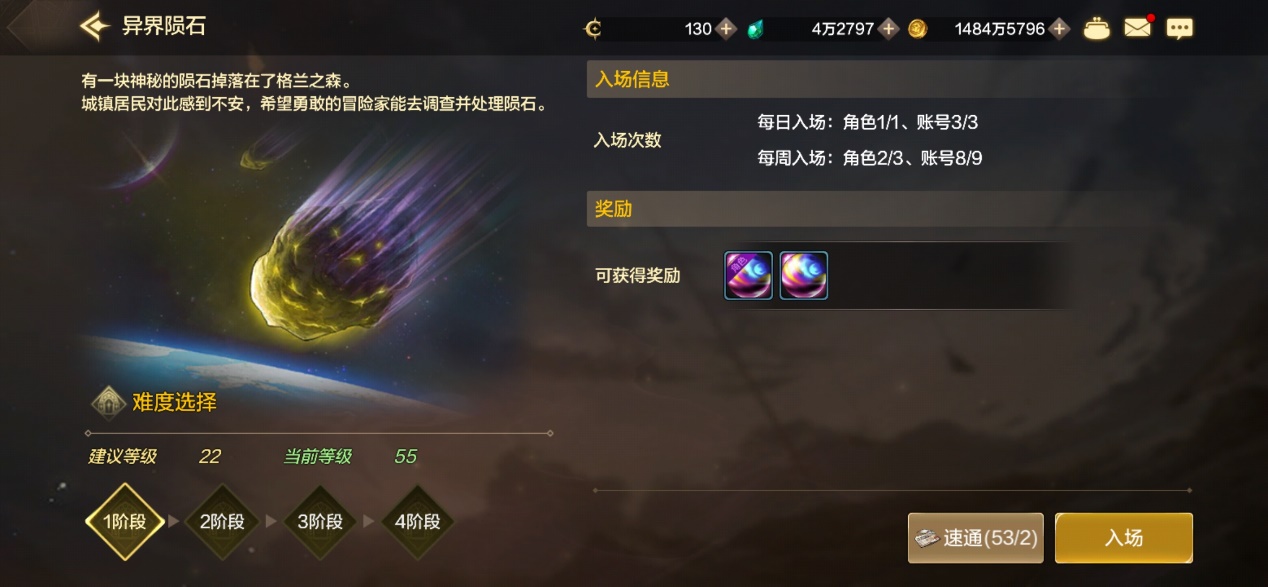Tap the green gem currency icon

tap(756, 29)
